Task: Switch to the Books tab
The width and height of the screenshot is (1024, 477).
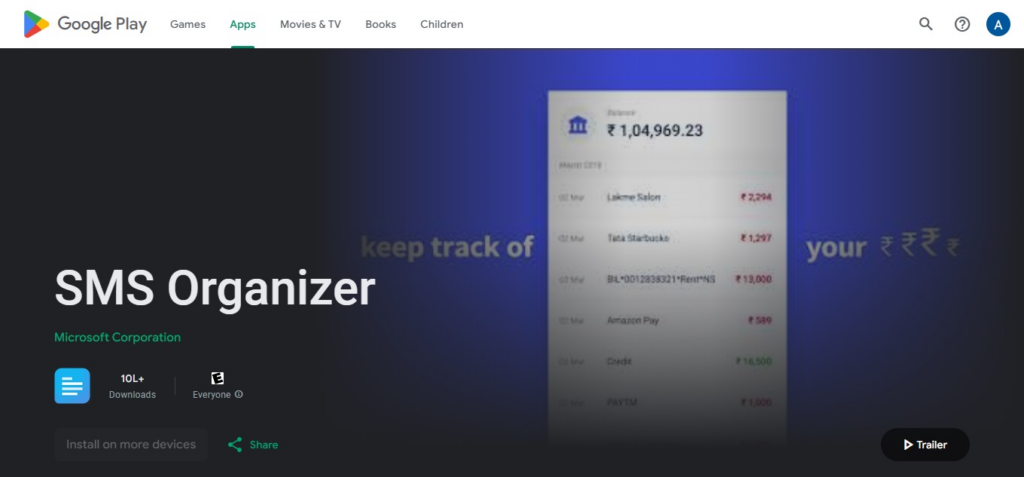Action: point(381,24)
